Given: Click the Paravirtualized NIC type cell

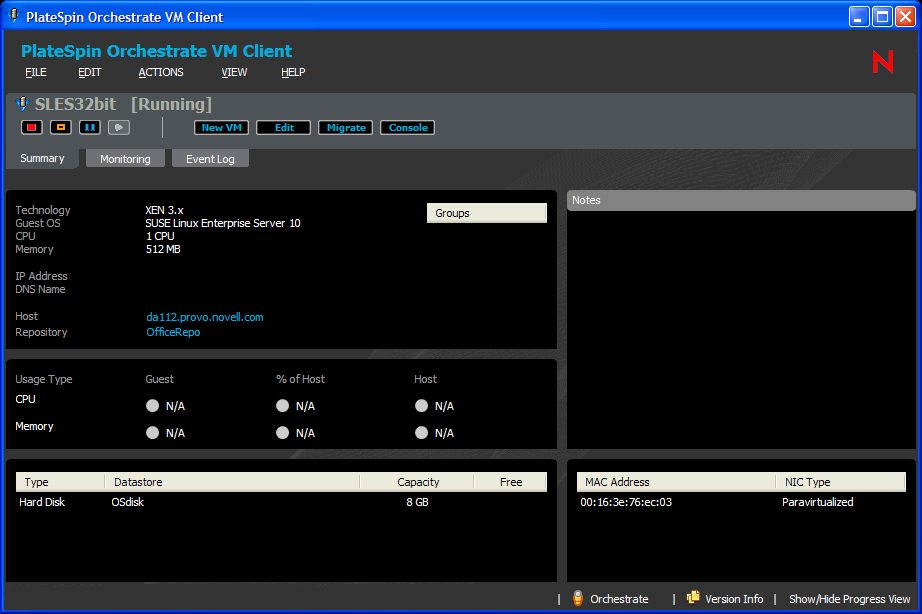Looking at the screenshot, I should click(817, 502).
